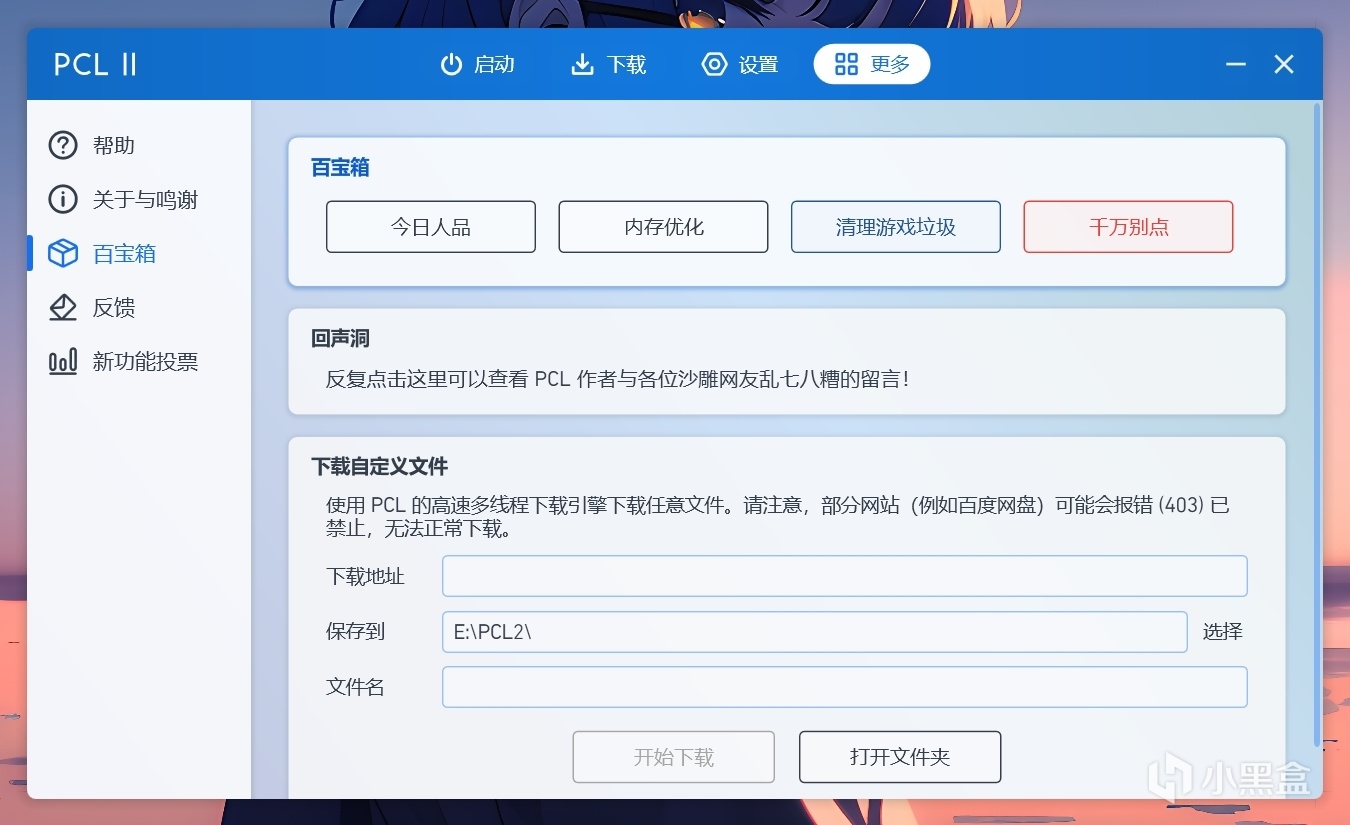Switch to the 启动 tab
Viewport: 1350px width, 825px height.
pyautogui.click(x=478, y=65)
